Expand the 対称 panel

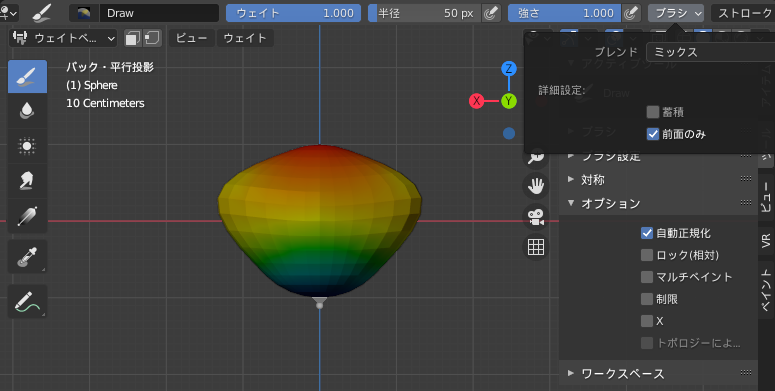[571, 179]
